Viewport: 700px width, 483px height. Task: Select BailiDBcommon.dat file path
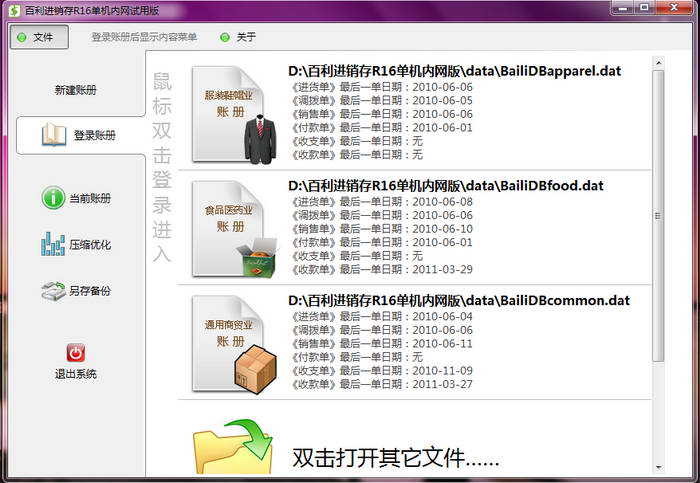pos(459,300)
